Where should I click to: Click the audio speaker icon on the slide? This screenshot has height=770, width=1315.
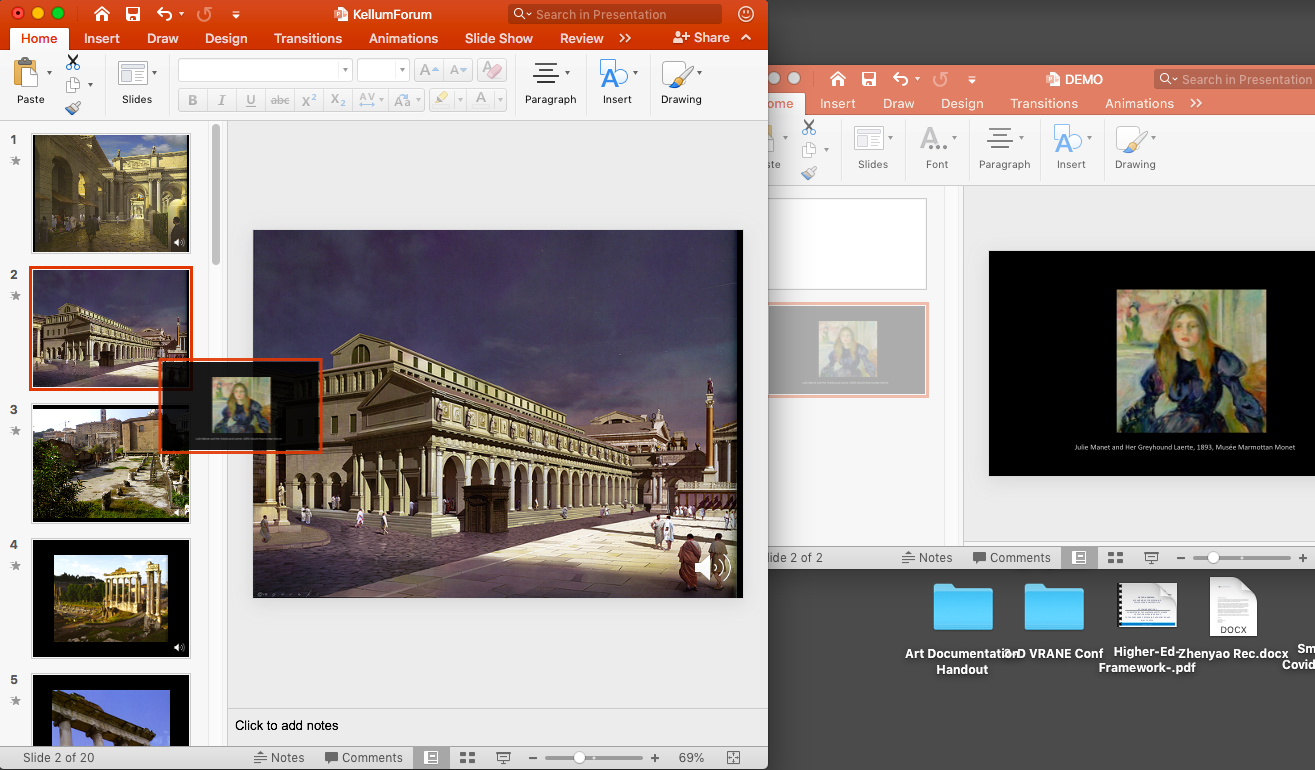(713, 568)
